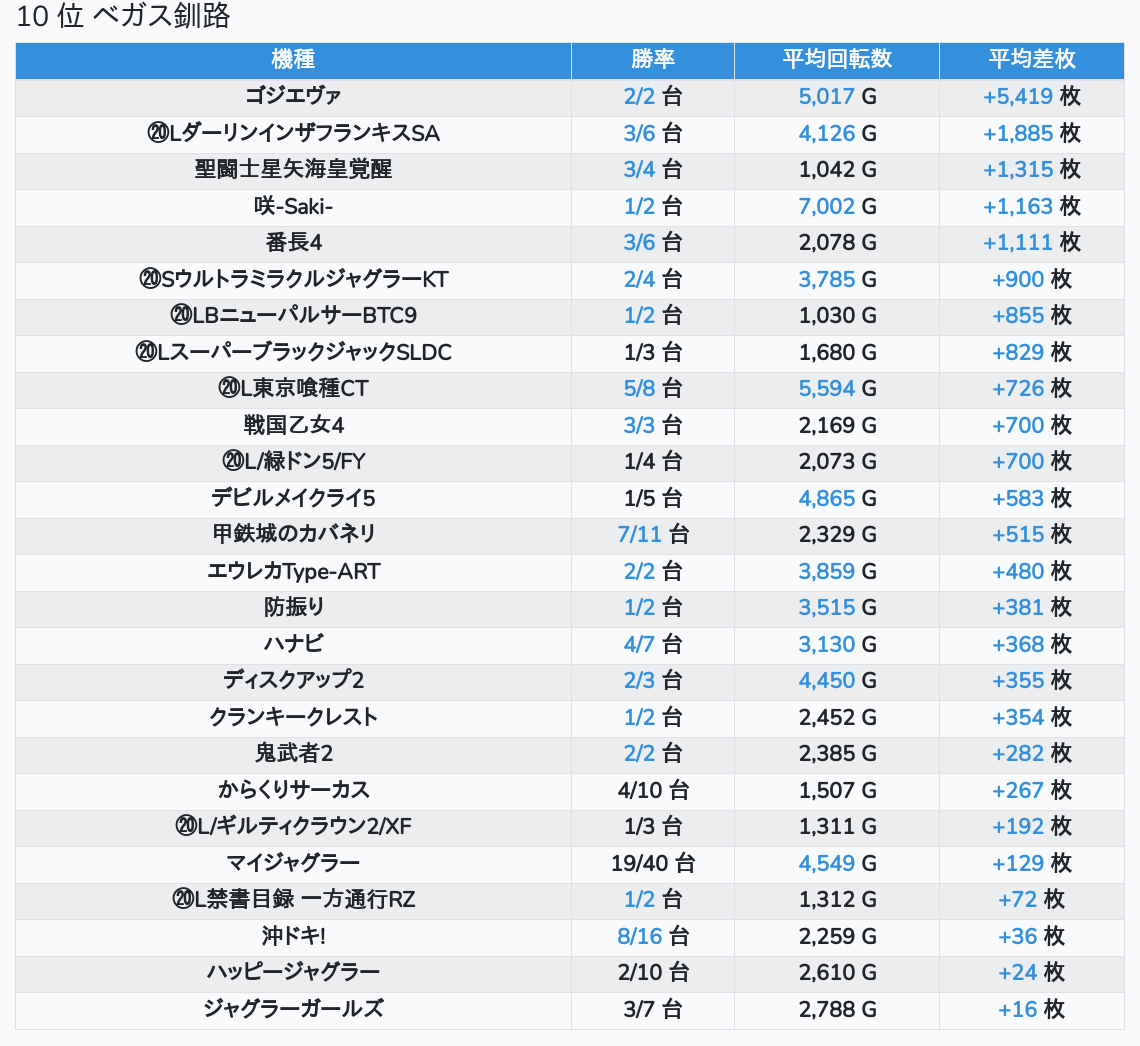Select ⑳L/緑ドン5/FY machine name
The height and width of the screenshot is (1046, 1140).
click(x=293, y=462)
